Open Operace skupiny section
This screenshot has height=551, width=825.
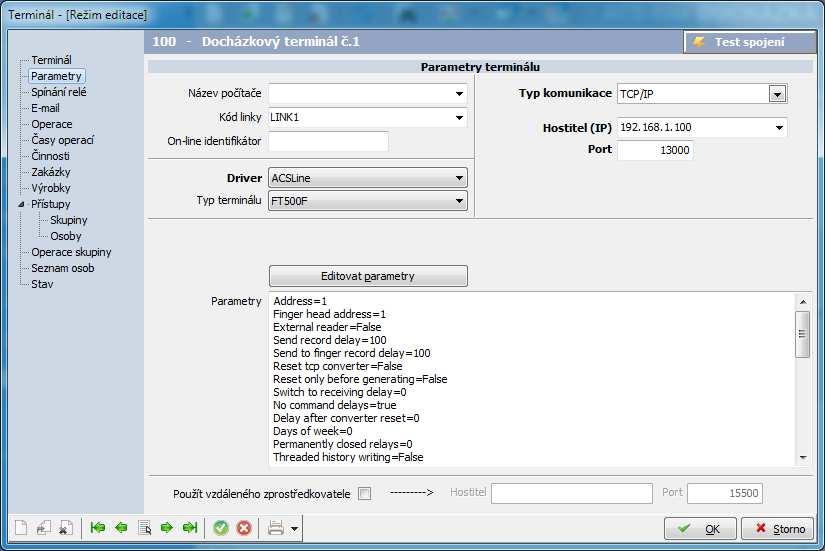71,252
